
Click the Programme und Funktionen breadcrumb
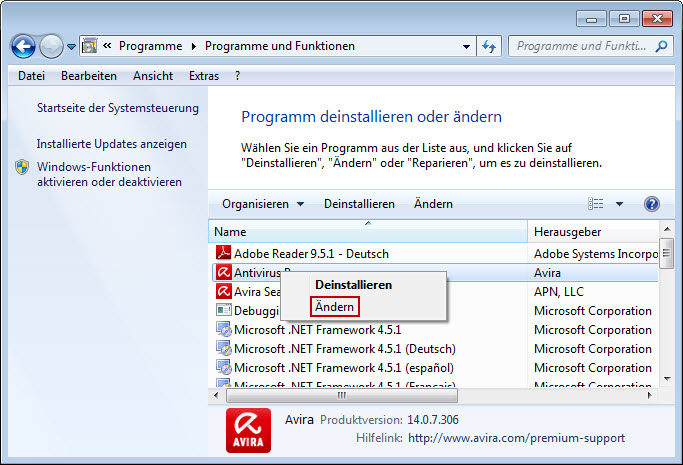coord(280,46)
